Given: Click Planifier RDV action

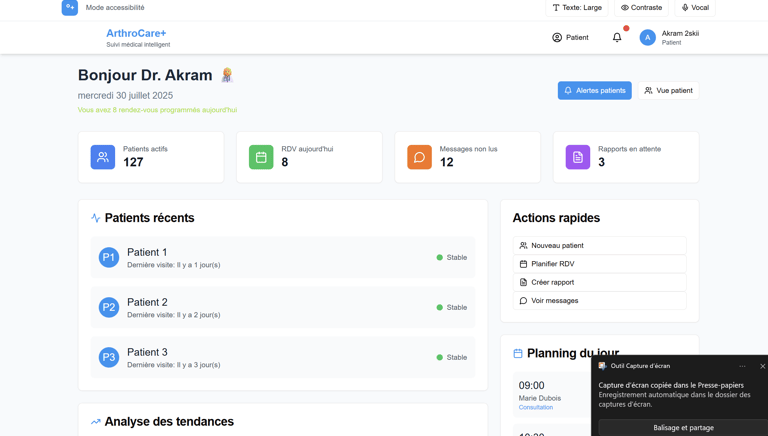Looking at the screenshot, I should (600, 264).
